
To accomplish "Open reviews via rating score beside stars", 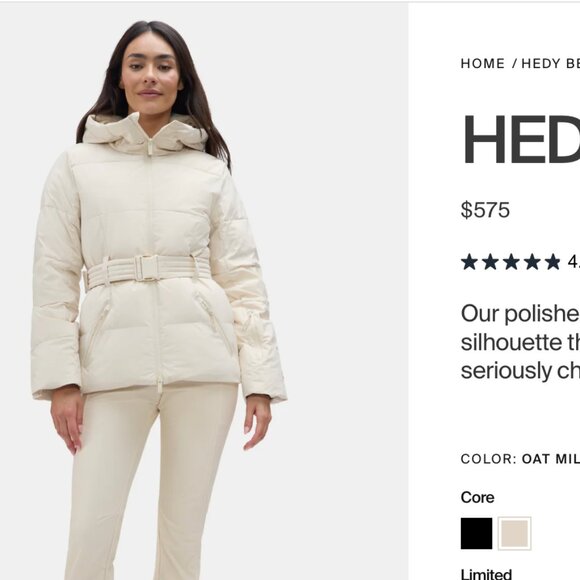I will pos(574,262).
